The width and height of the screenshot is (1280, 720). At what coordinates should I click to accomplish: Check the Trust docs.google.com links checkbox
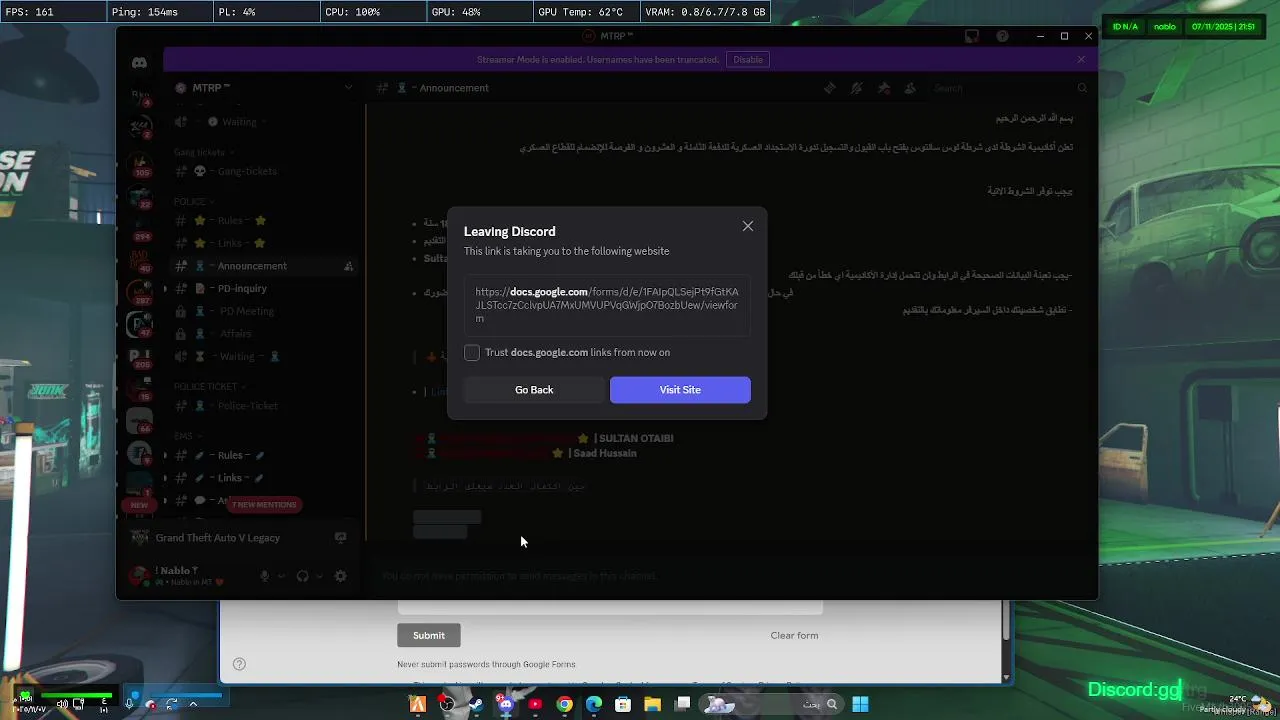[x=472, y=352]
